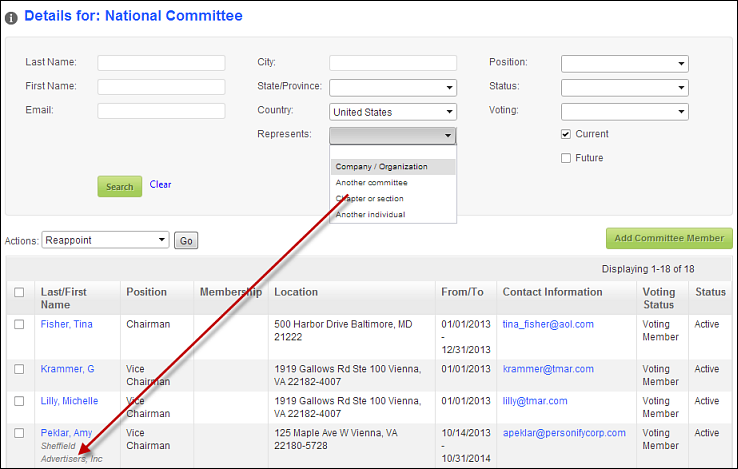This screenshot has height=469, width=738.
Task: Tick the checkbox next to Krammer, G
Action: tap(19, 369)
